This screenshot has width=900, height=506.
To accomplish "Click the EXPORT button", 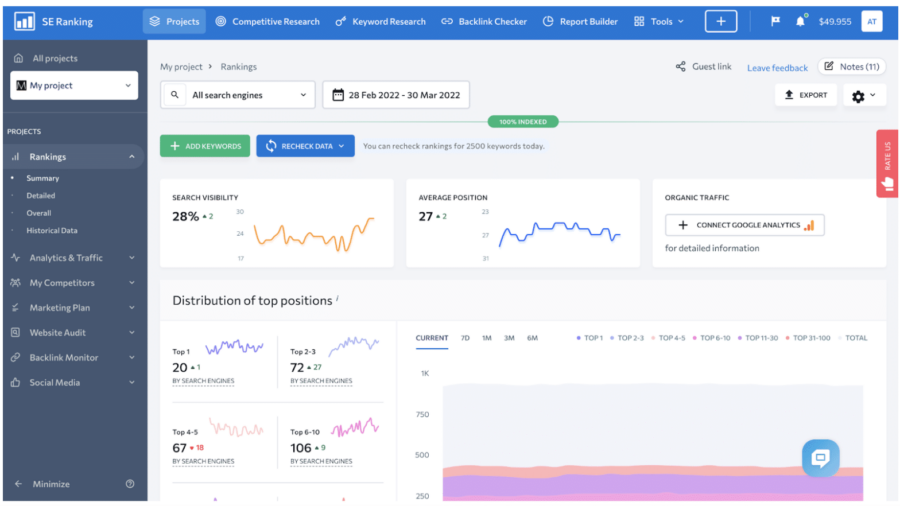I will (806, 95).
